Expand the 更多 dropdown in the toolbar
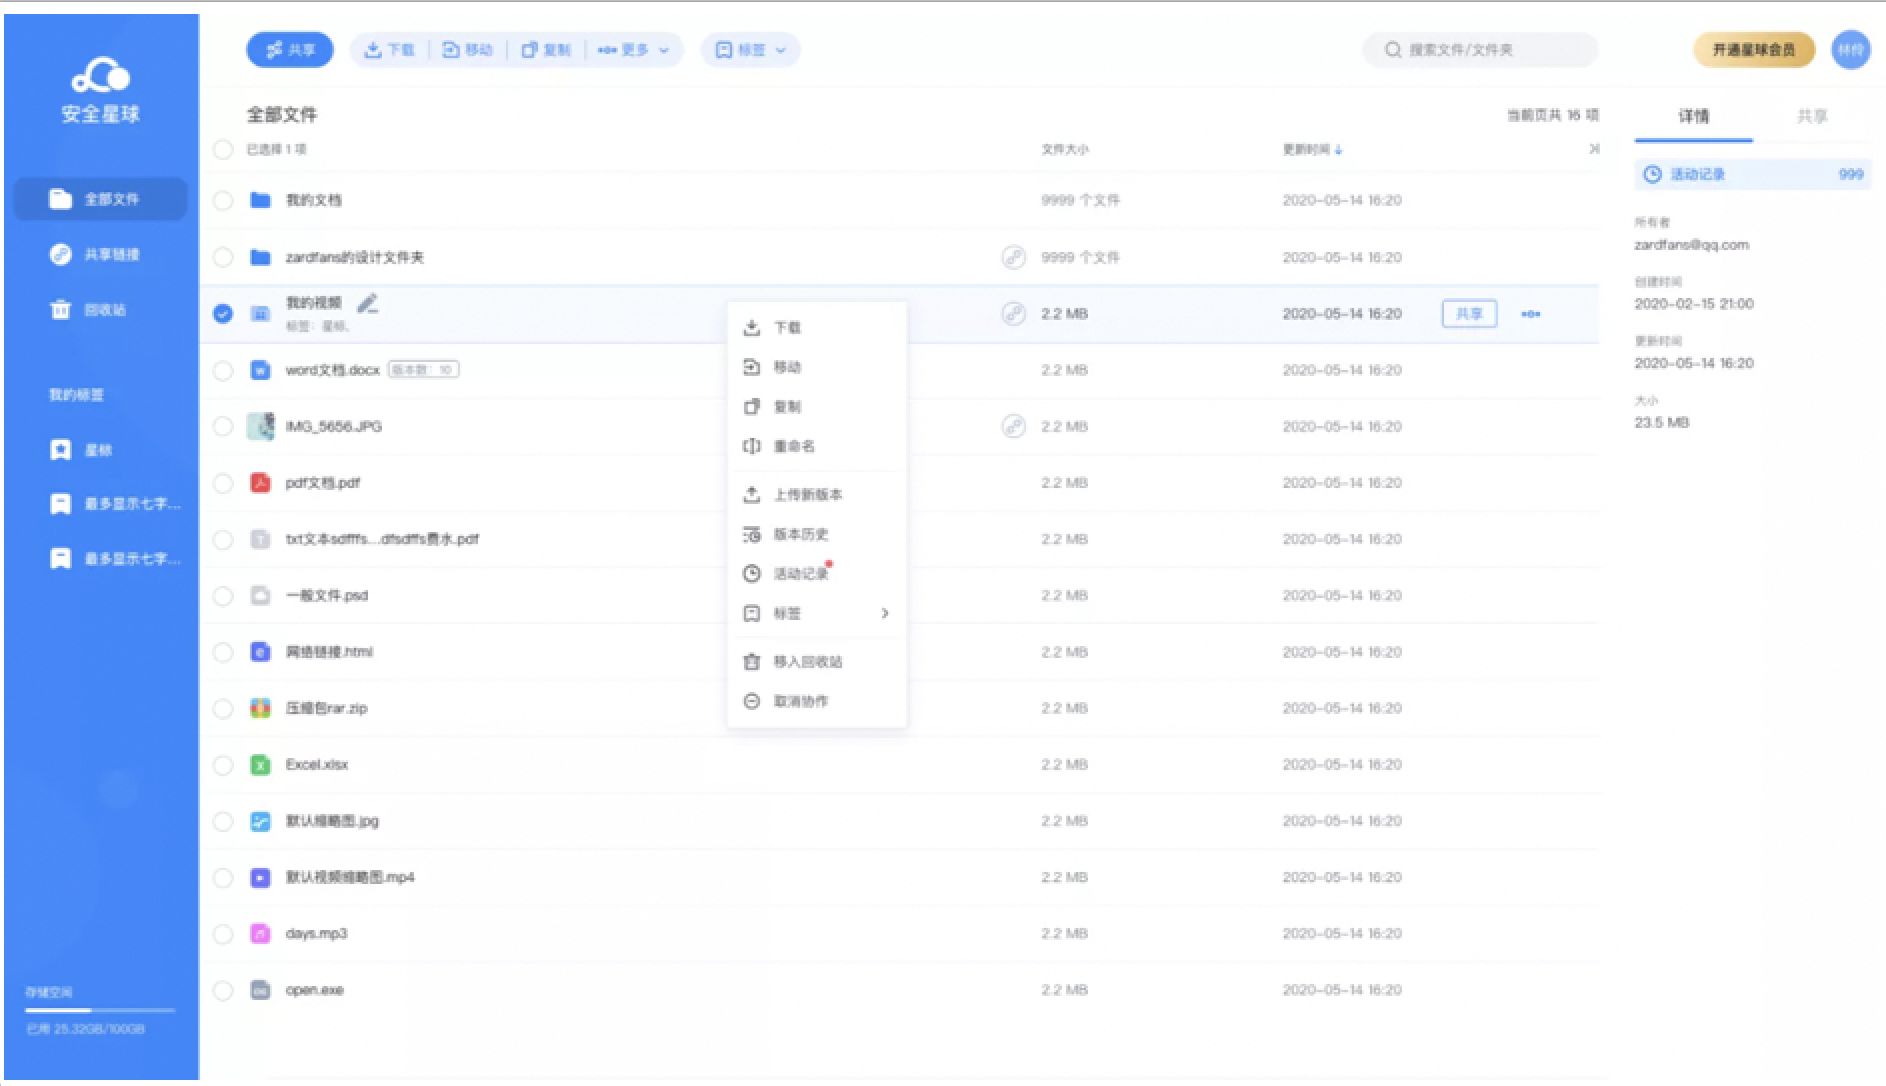Viewport: 1886px width, 1086px height. tap(633, 50)
